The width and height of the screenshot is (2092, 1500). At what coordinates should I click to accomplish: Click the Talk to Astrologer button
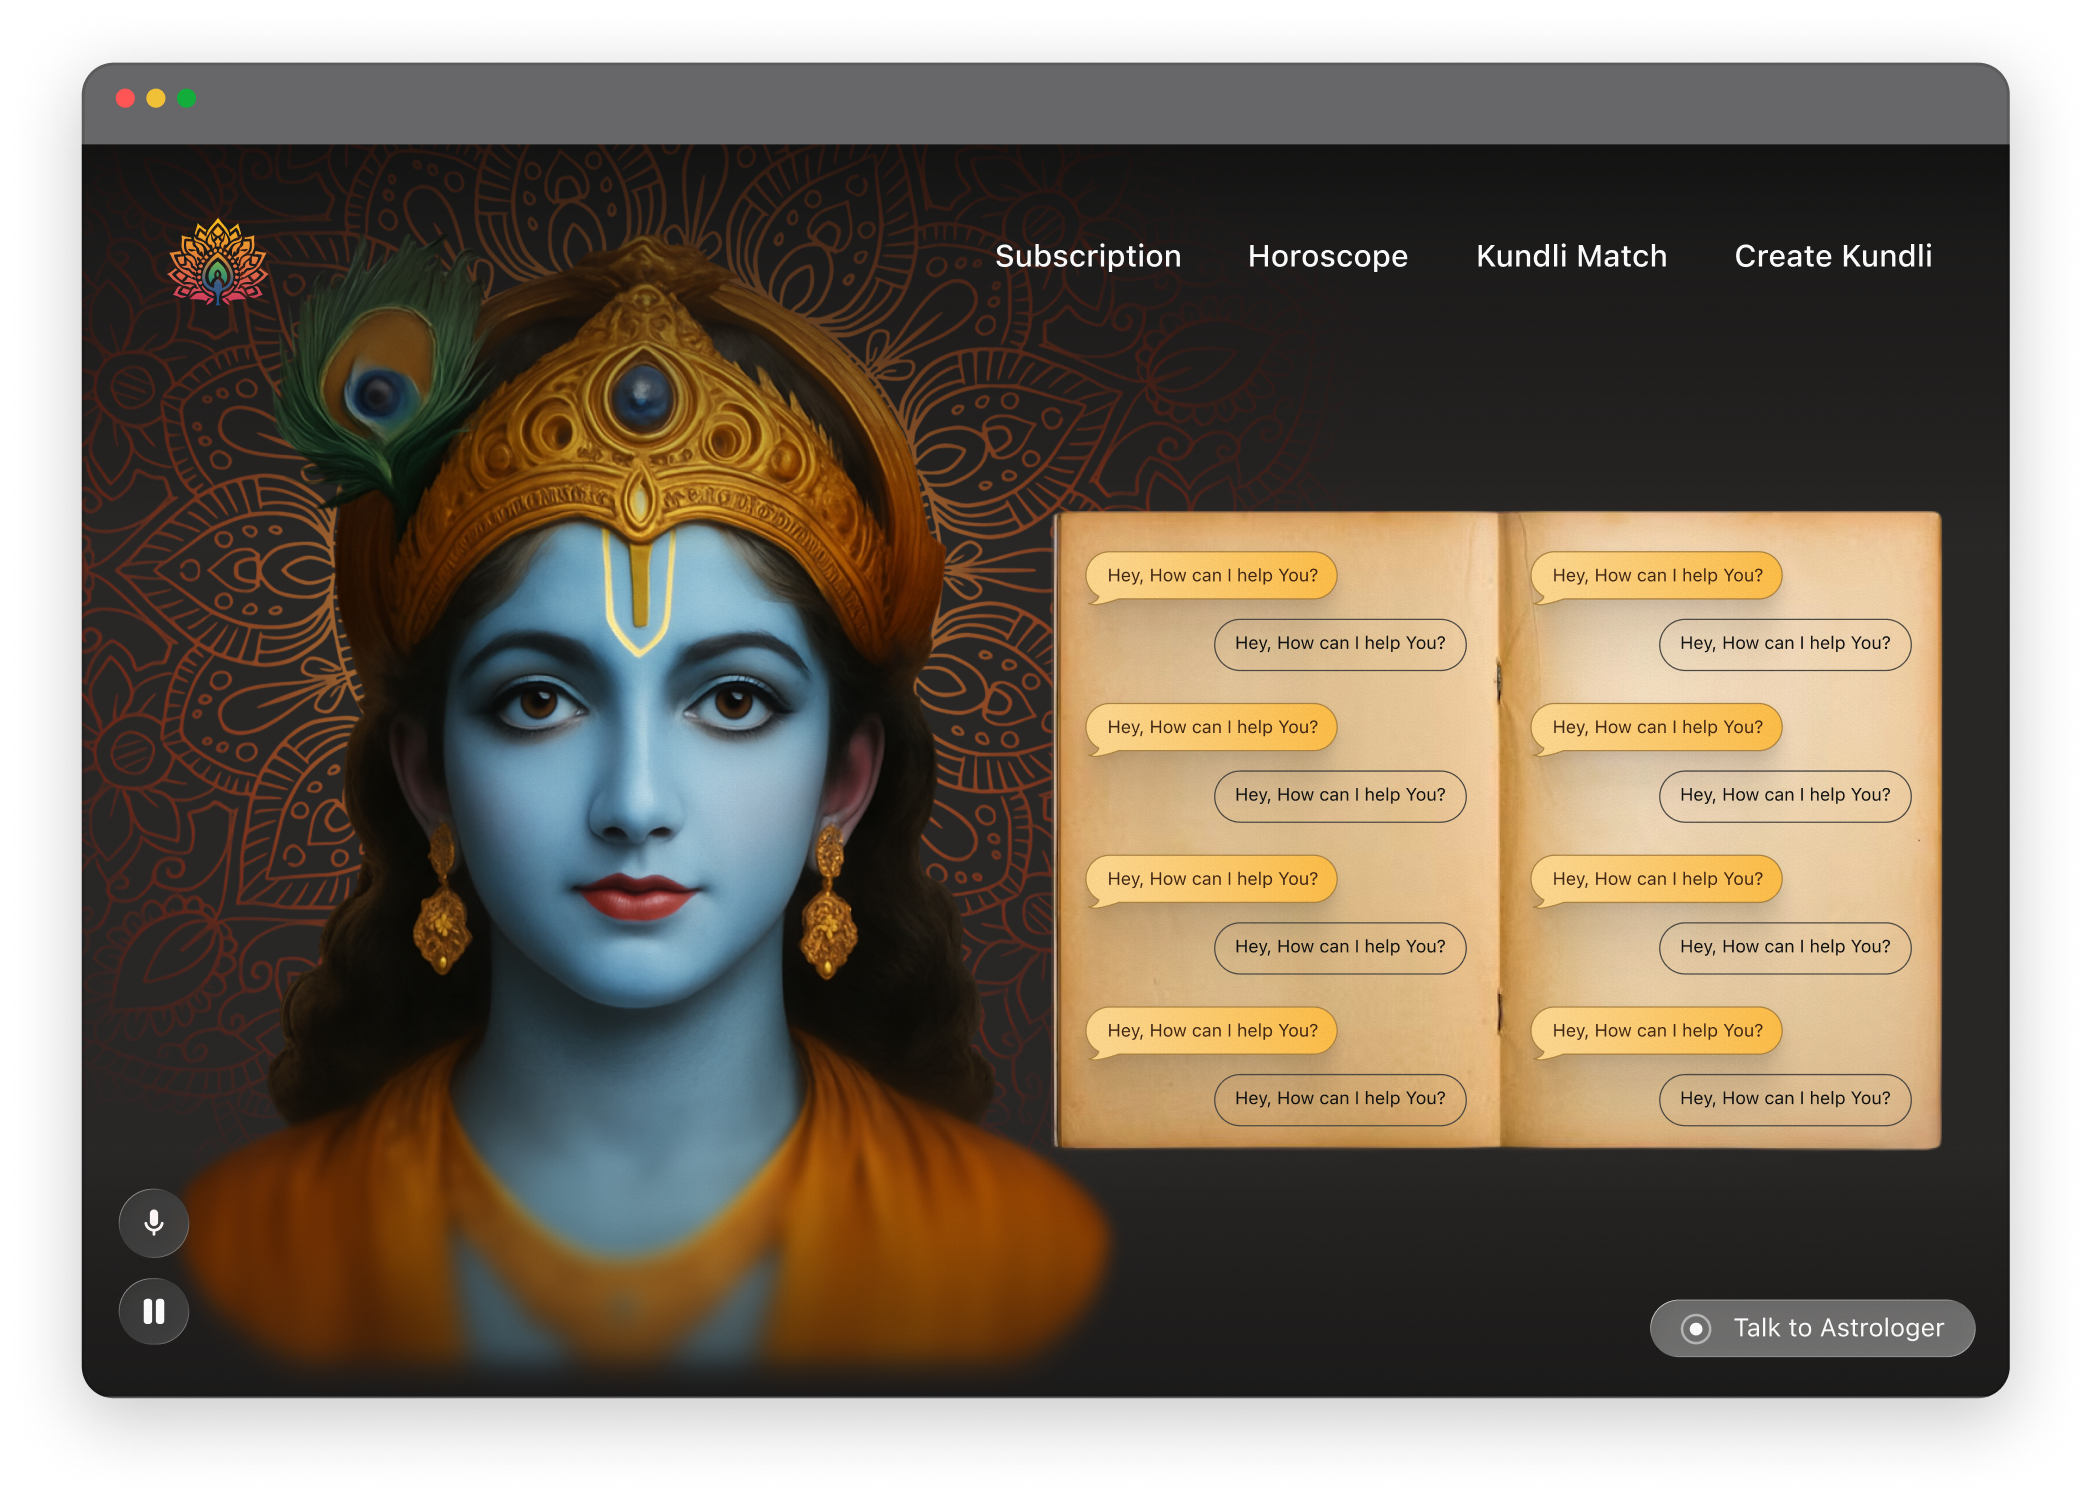[x=1811, y=1328]
